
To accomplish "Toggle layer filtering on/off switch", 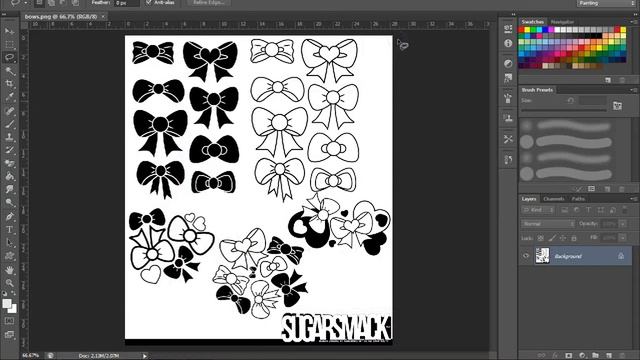I will click(624, 210).
